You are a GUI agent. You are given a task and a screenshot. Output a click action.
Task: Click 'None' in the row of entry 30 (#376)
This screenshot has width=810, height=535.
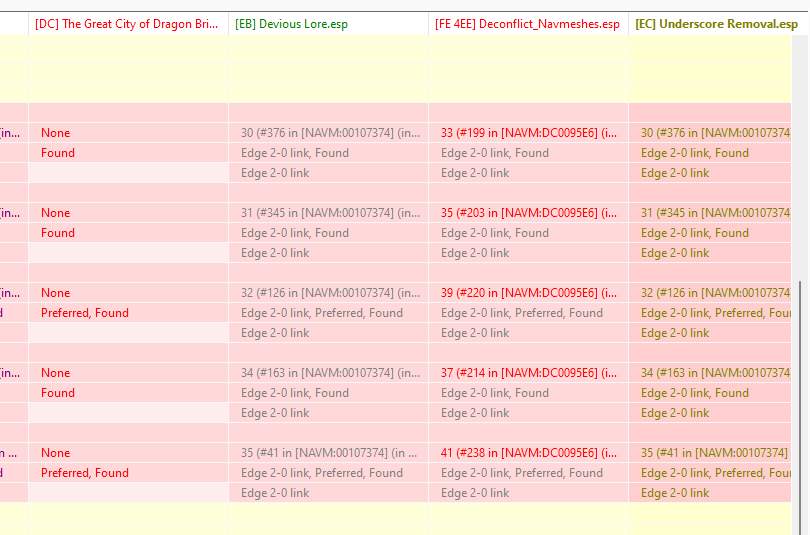coord(55,133)
